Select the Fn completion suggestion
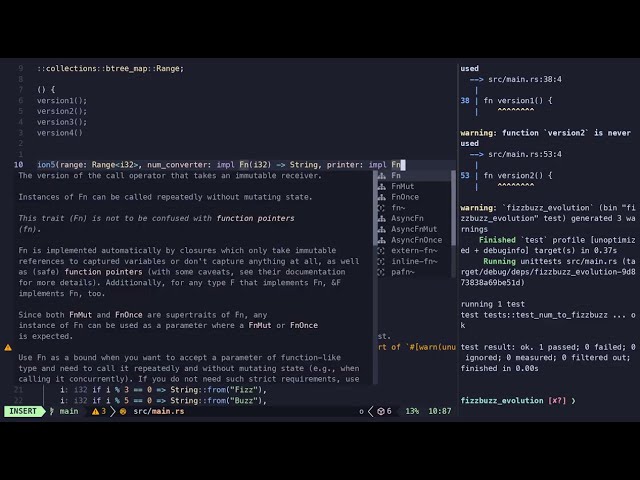The width and height of the screenshot is (640, 480). pos(413,176)
